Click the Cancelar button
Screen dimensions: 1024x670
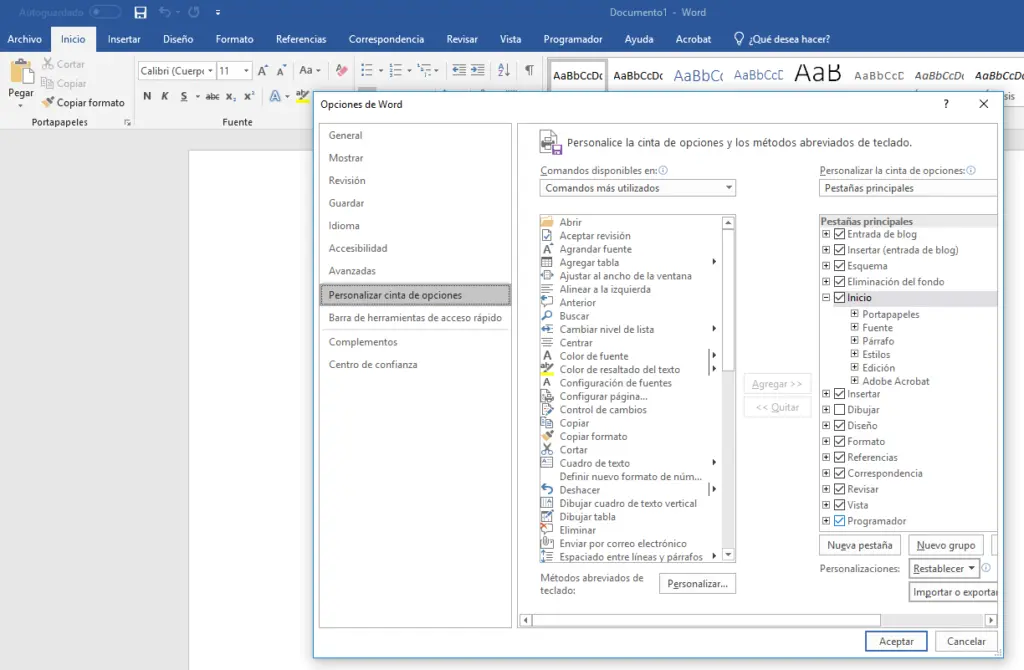click(966, 641)
